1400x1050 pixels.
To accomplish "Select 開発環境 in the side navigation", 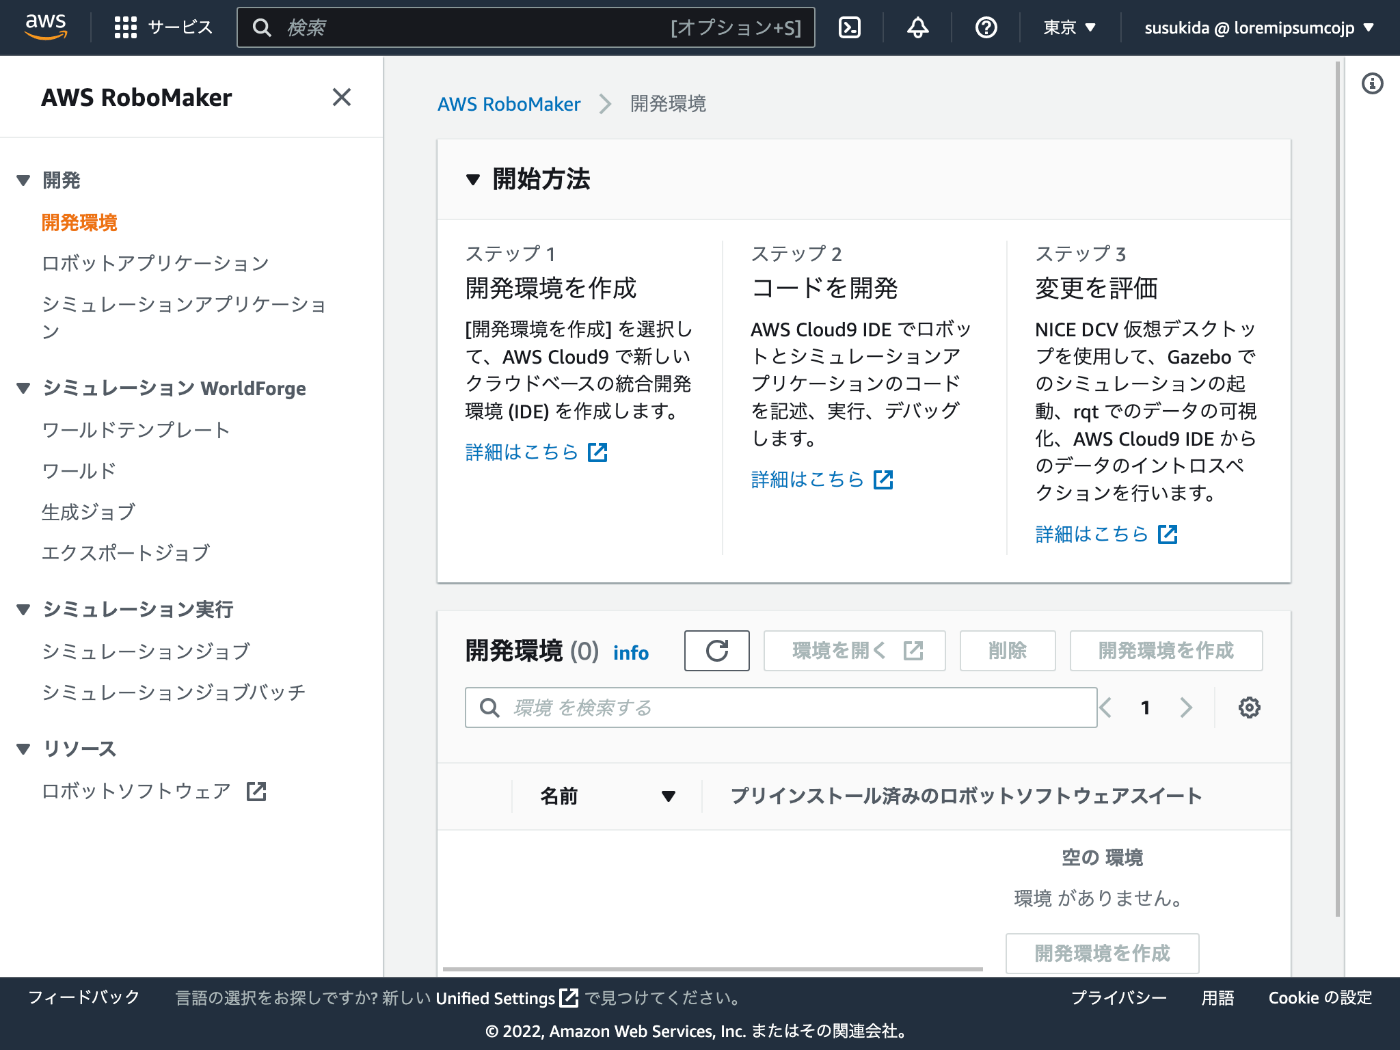I will (x=79, y=223).
